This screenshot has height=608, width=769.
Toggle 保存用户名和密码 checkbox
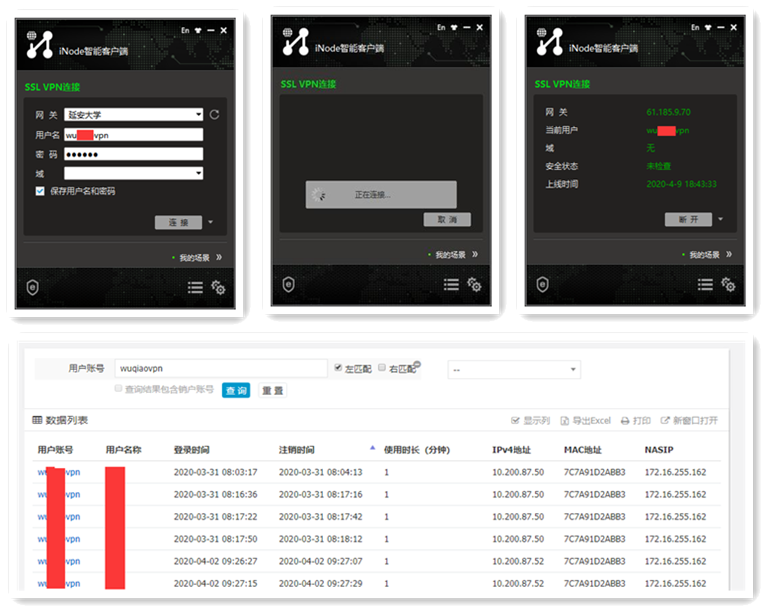click(x=40, y=191)
